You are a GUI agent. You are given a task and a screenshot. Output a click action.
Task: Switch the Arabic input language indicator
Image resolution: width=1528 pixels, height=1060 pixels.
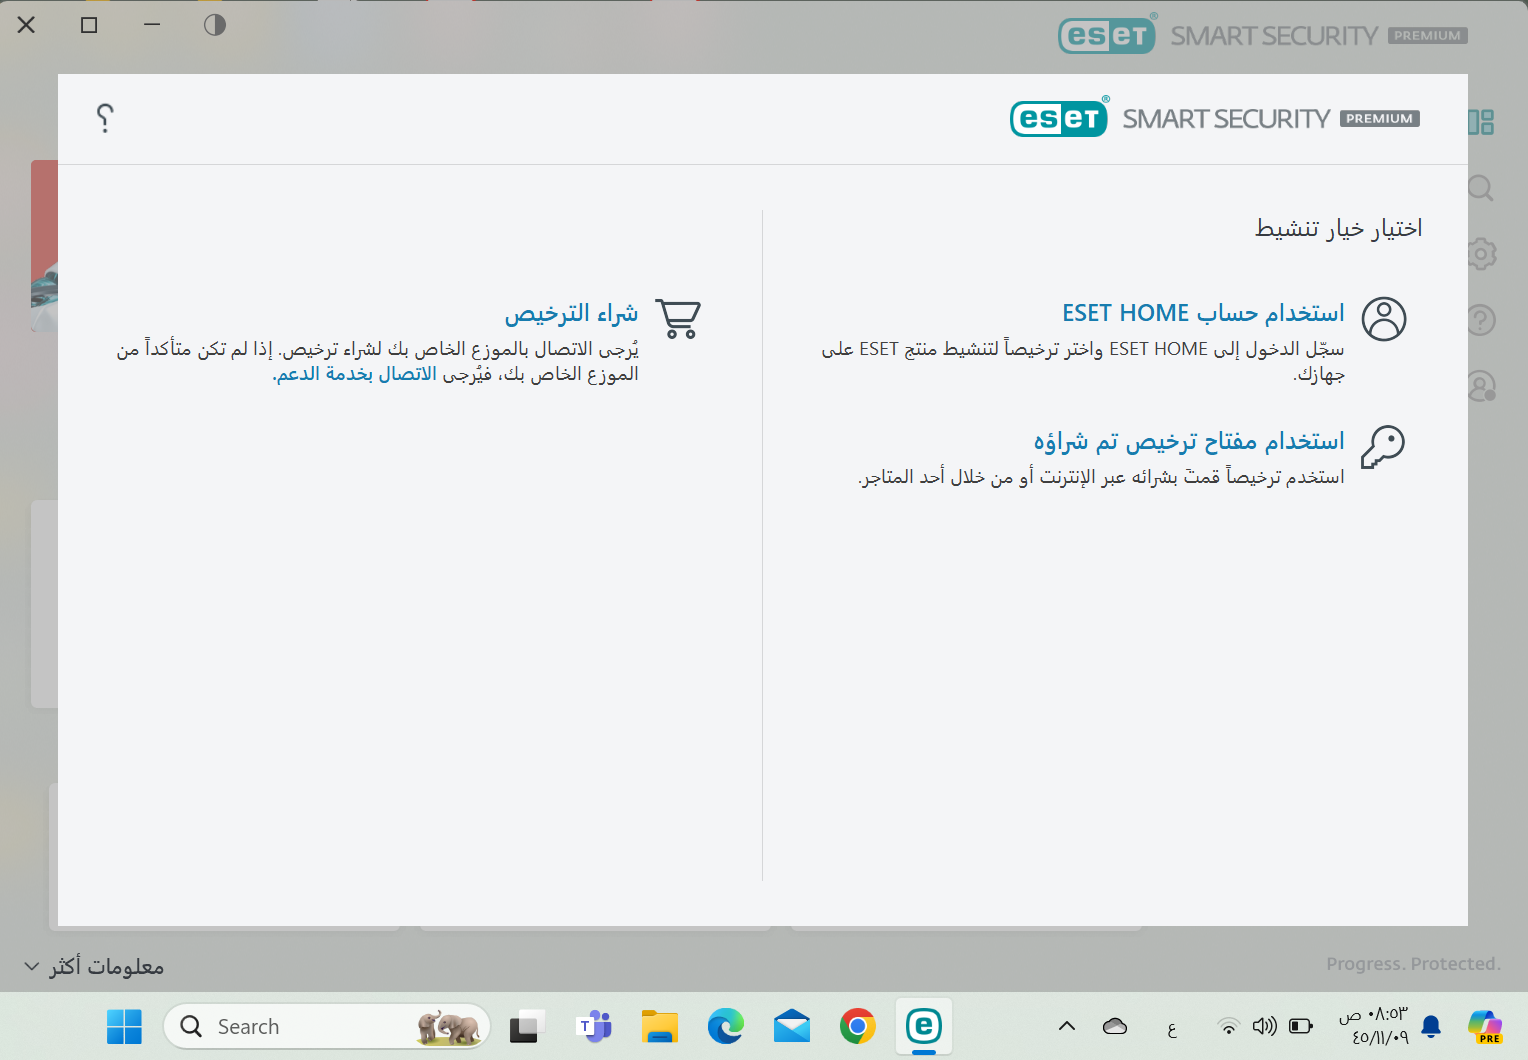[1172, 1027]
